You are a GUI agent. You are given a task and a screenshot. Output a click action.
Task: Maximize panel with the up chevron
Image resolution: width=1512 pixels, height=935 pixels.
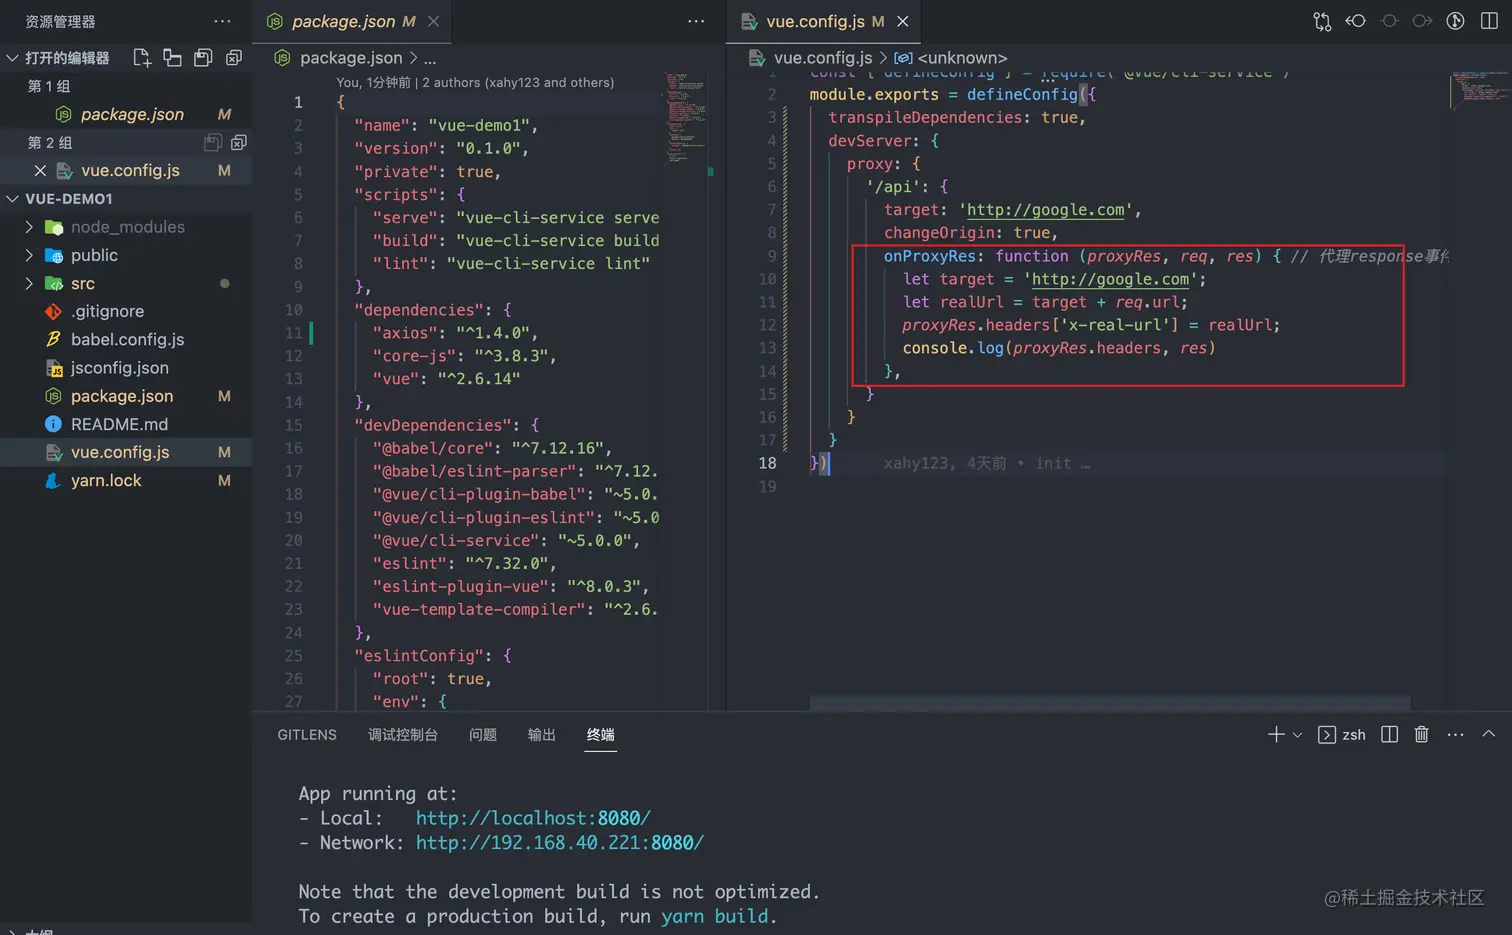[1488, 734]
